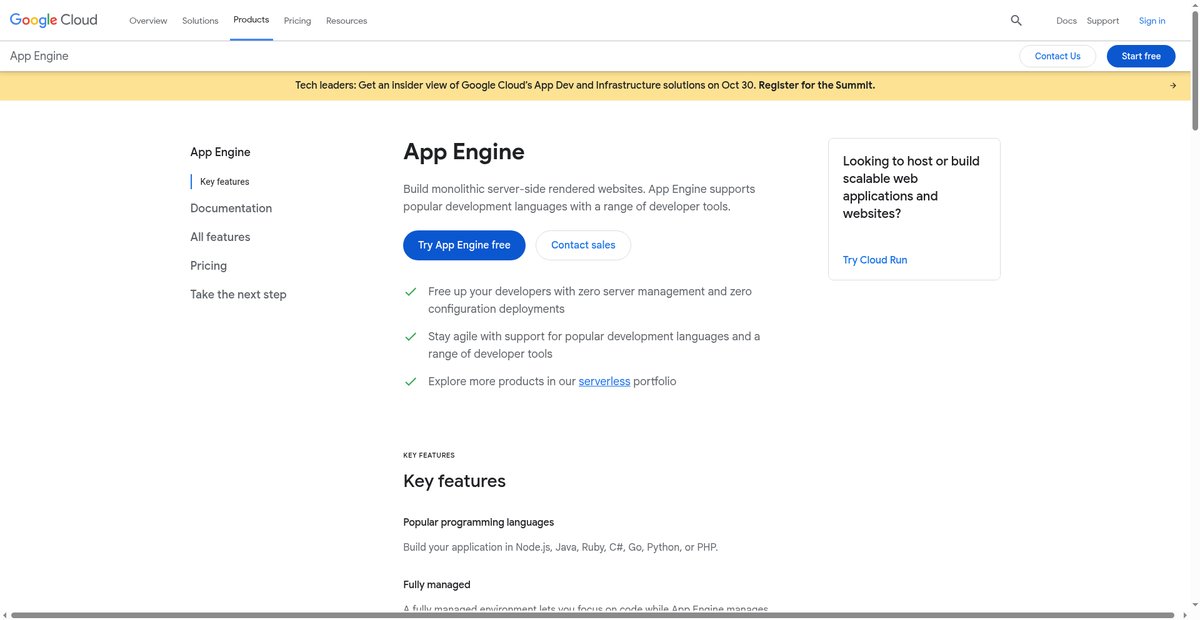Click the Contact sales button
This screenshot has height=620, width=1200.
583,245
